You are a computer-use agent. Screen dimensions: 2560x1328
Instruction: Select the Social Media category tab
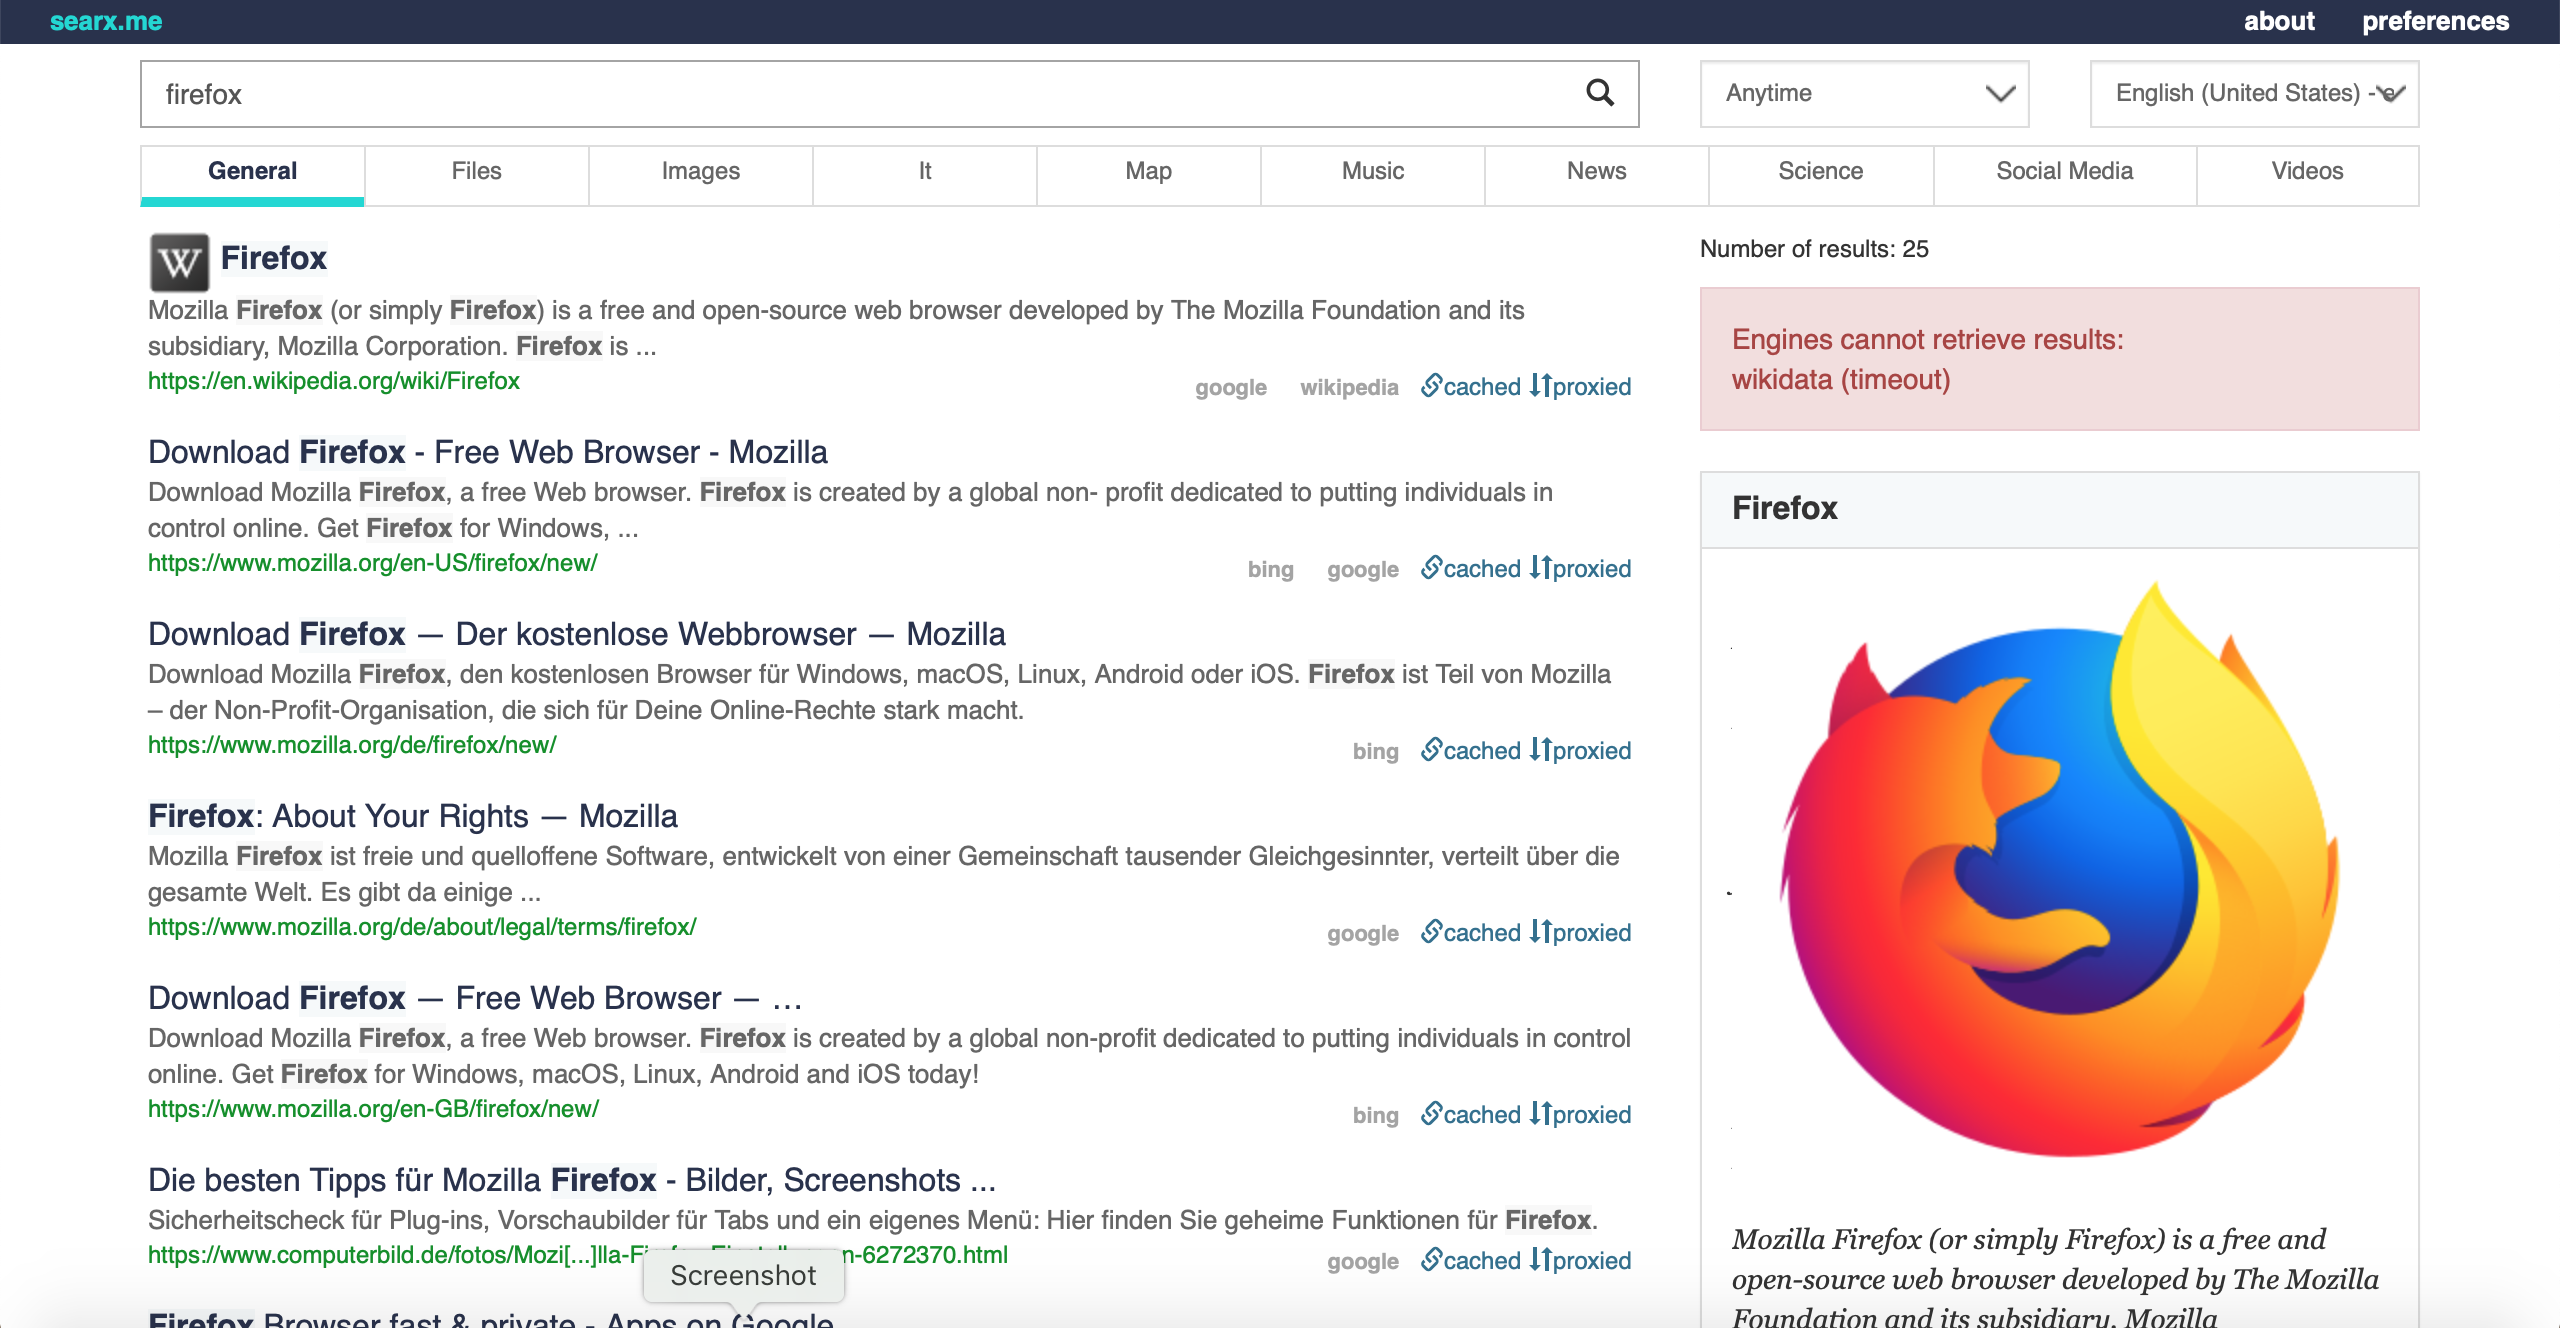2064,171
